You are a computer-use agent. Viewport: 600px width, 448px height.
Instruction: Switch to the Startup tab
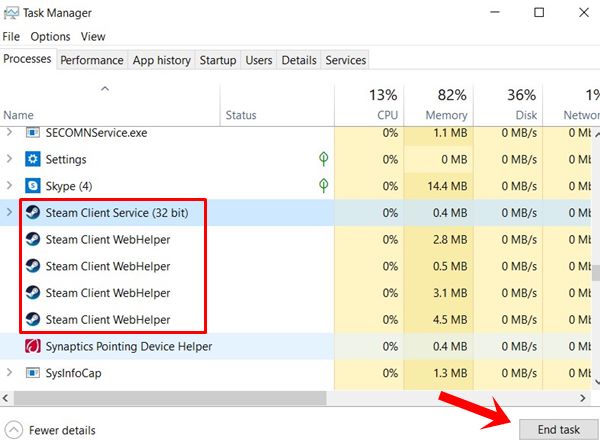coord(218,60)
